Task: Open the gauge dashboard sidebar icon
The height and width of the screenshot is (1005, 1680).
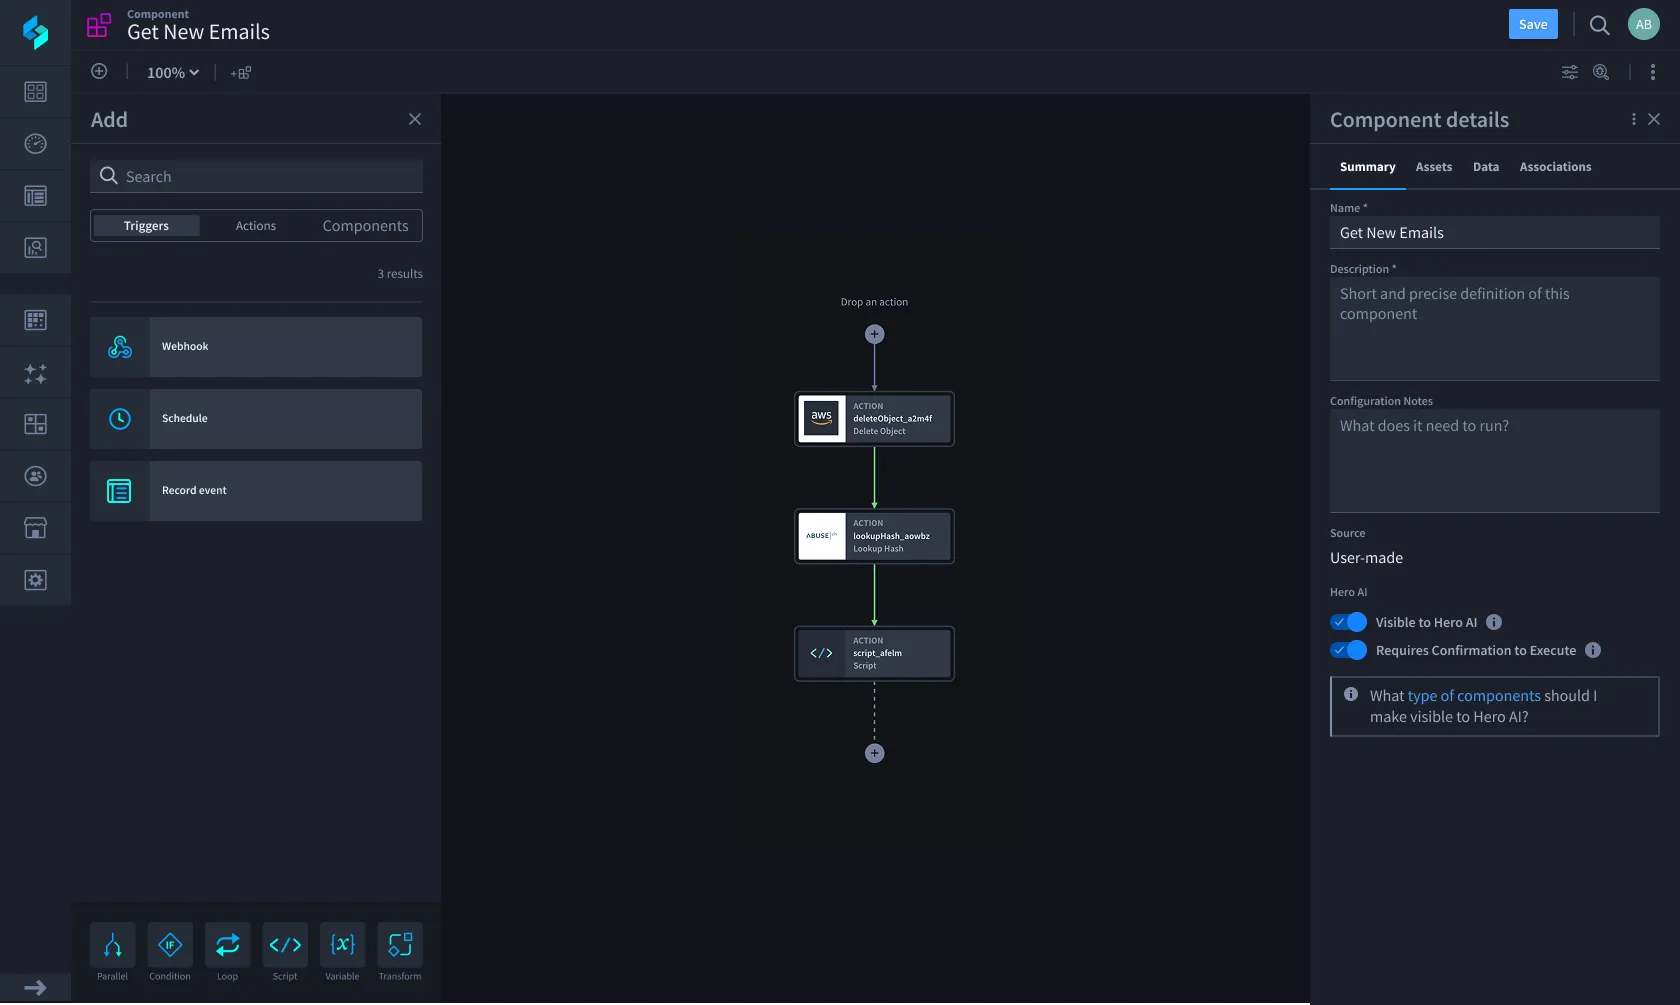Action: (35, 144)
